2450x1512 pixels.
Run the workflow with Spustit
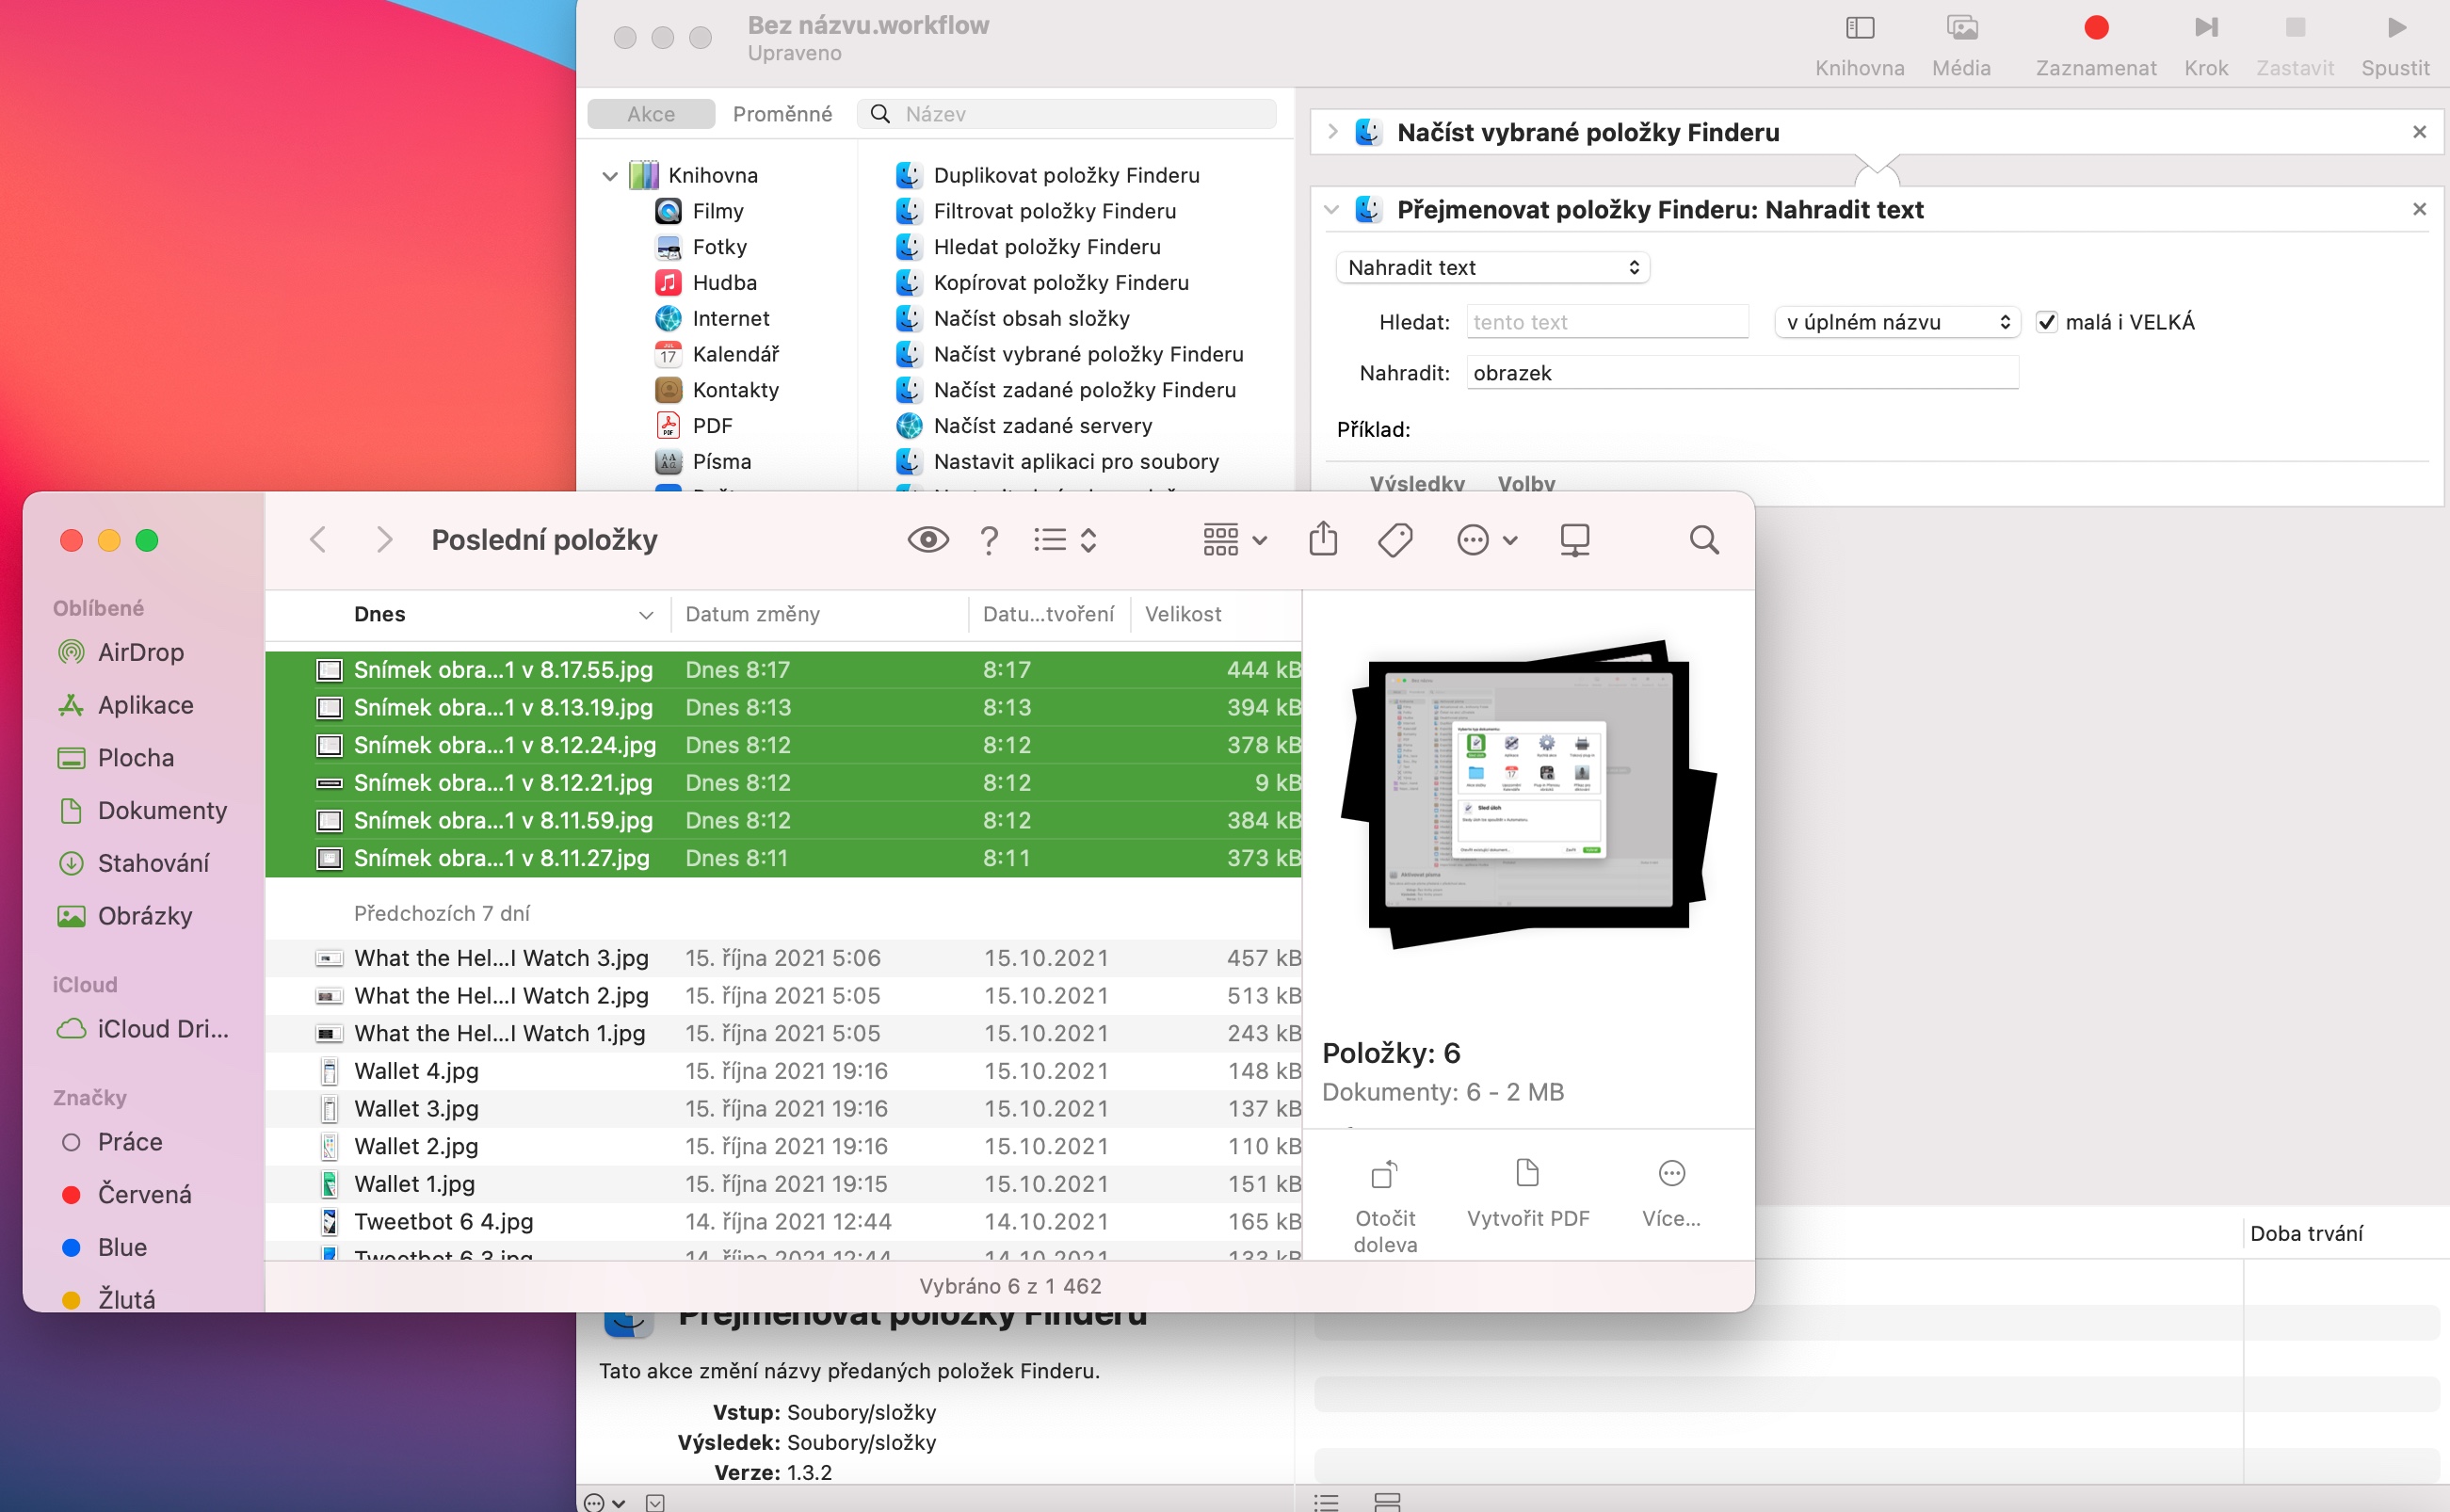click(2395, 29)
